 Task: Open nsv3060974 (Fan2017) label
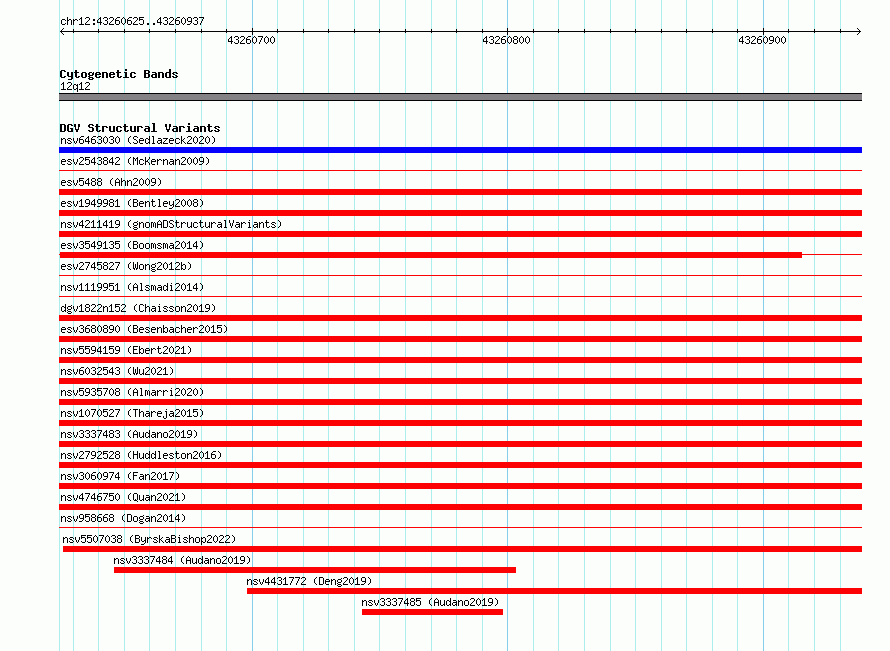[x=120, y=476]
